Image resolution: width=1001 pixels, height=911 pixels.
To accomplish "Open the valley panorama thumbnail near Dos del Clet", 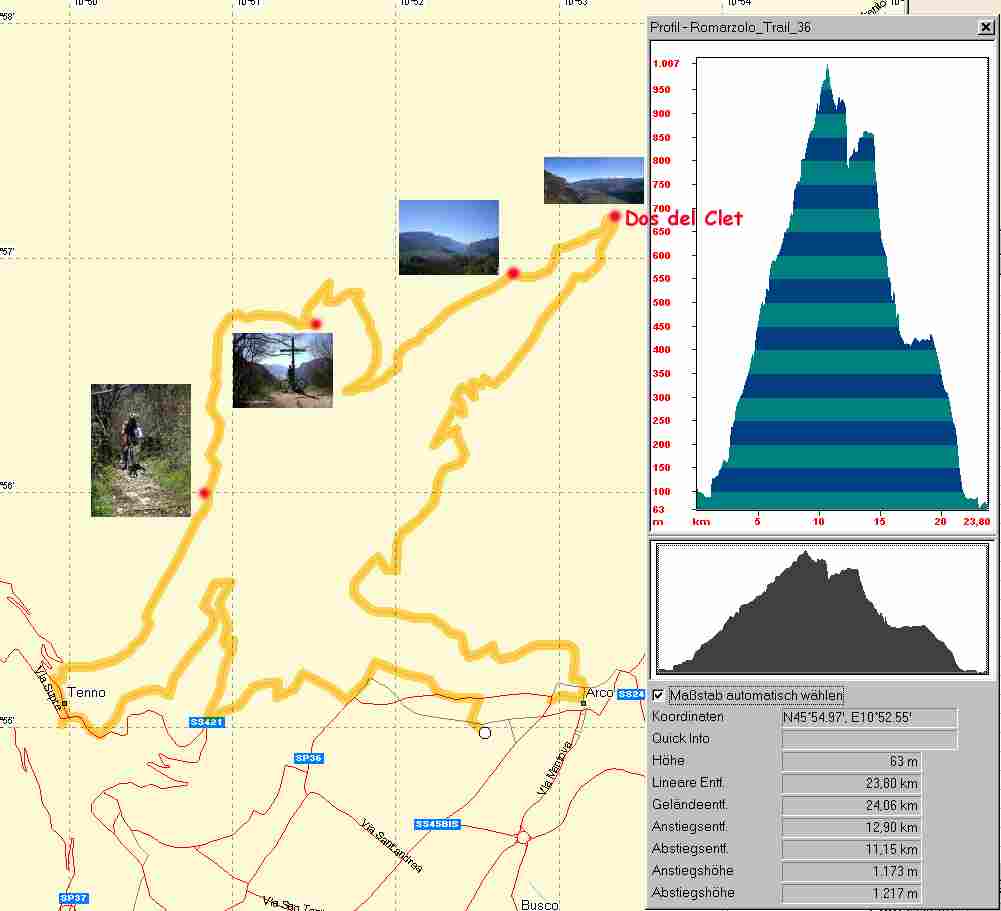I will click(593, 180).
